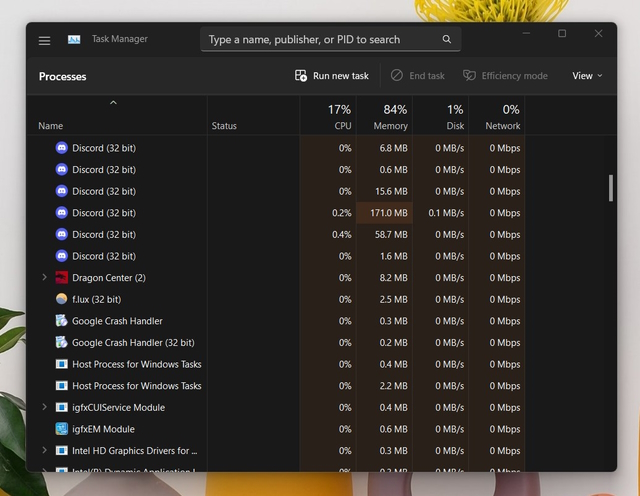Select Discord icon in 6.8 MB row
The width and height of the screenshot is (640, 496).
(x=62, y=148)
